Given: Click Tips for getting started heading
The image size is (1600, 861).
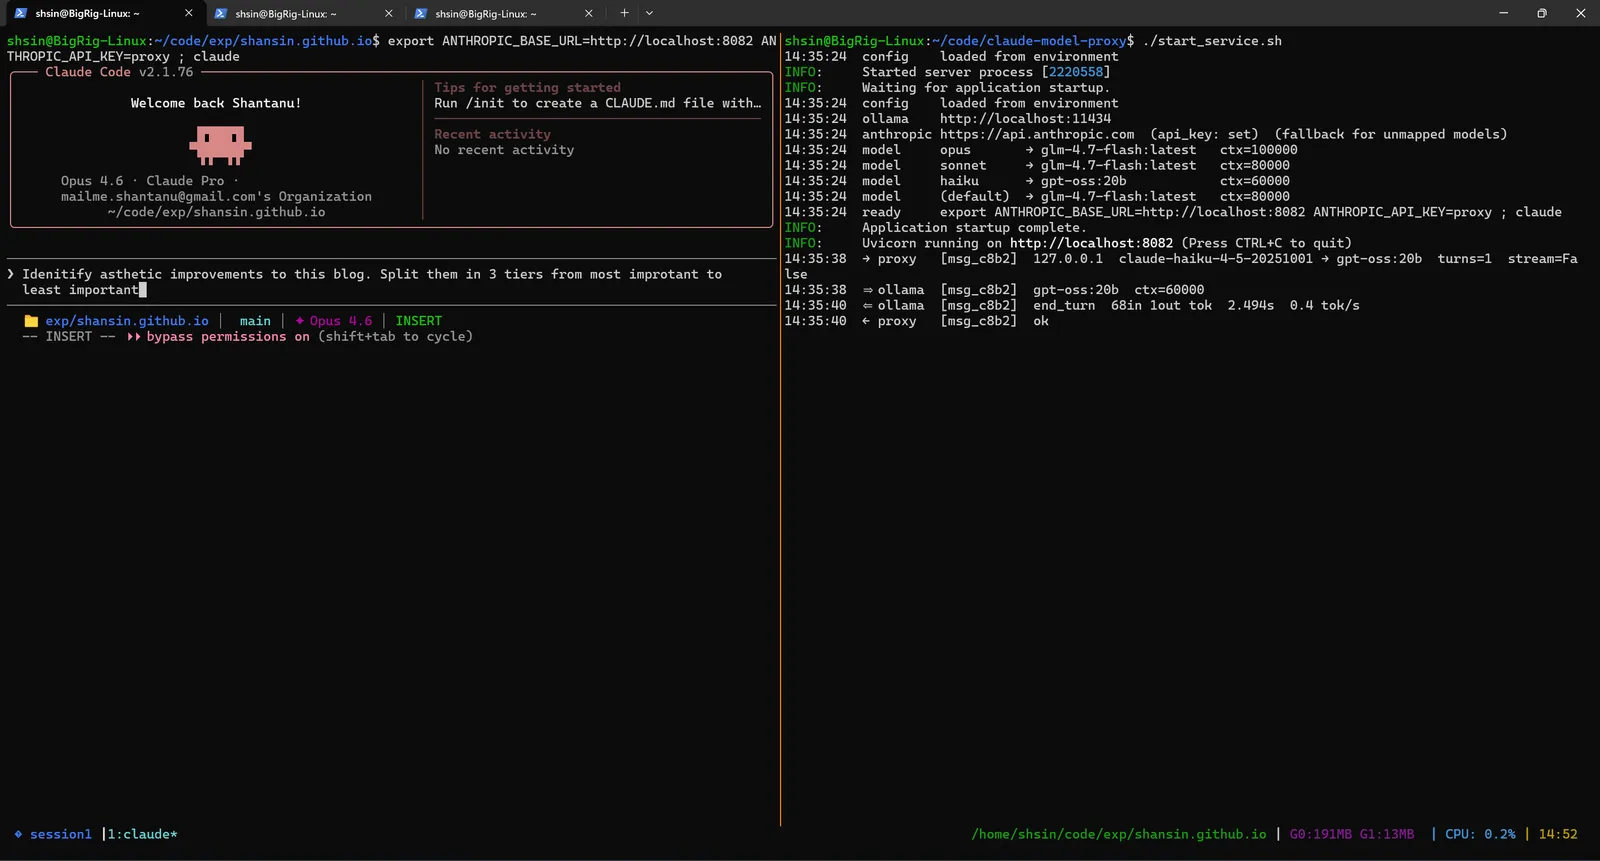Looking at the screenshot, I should [x=527, y=87].
